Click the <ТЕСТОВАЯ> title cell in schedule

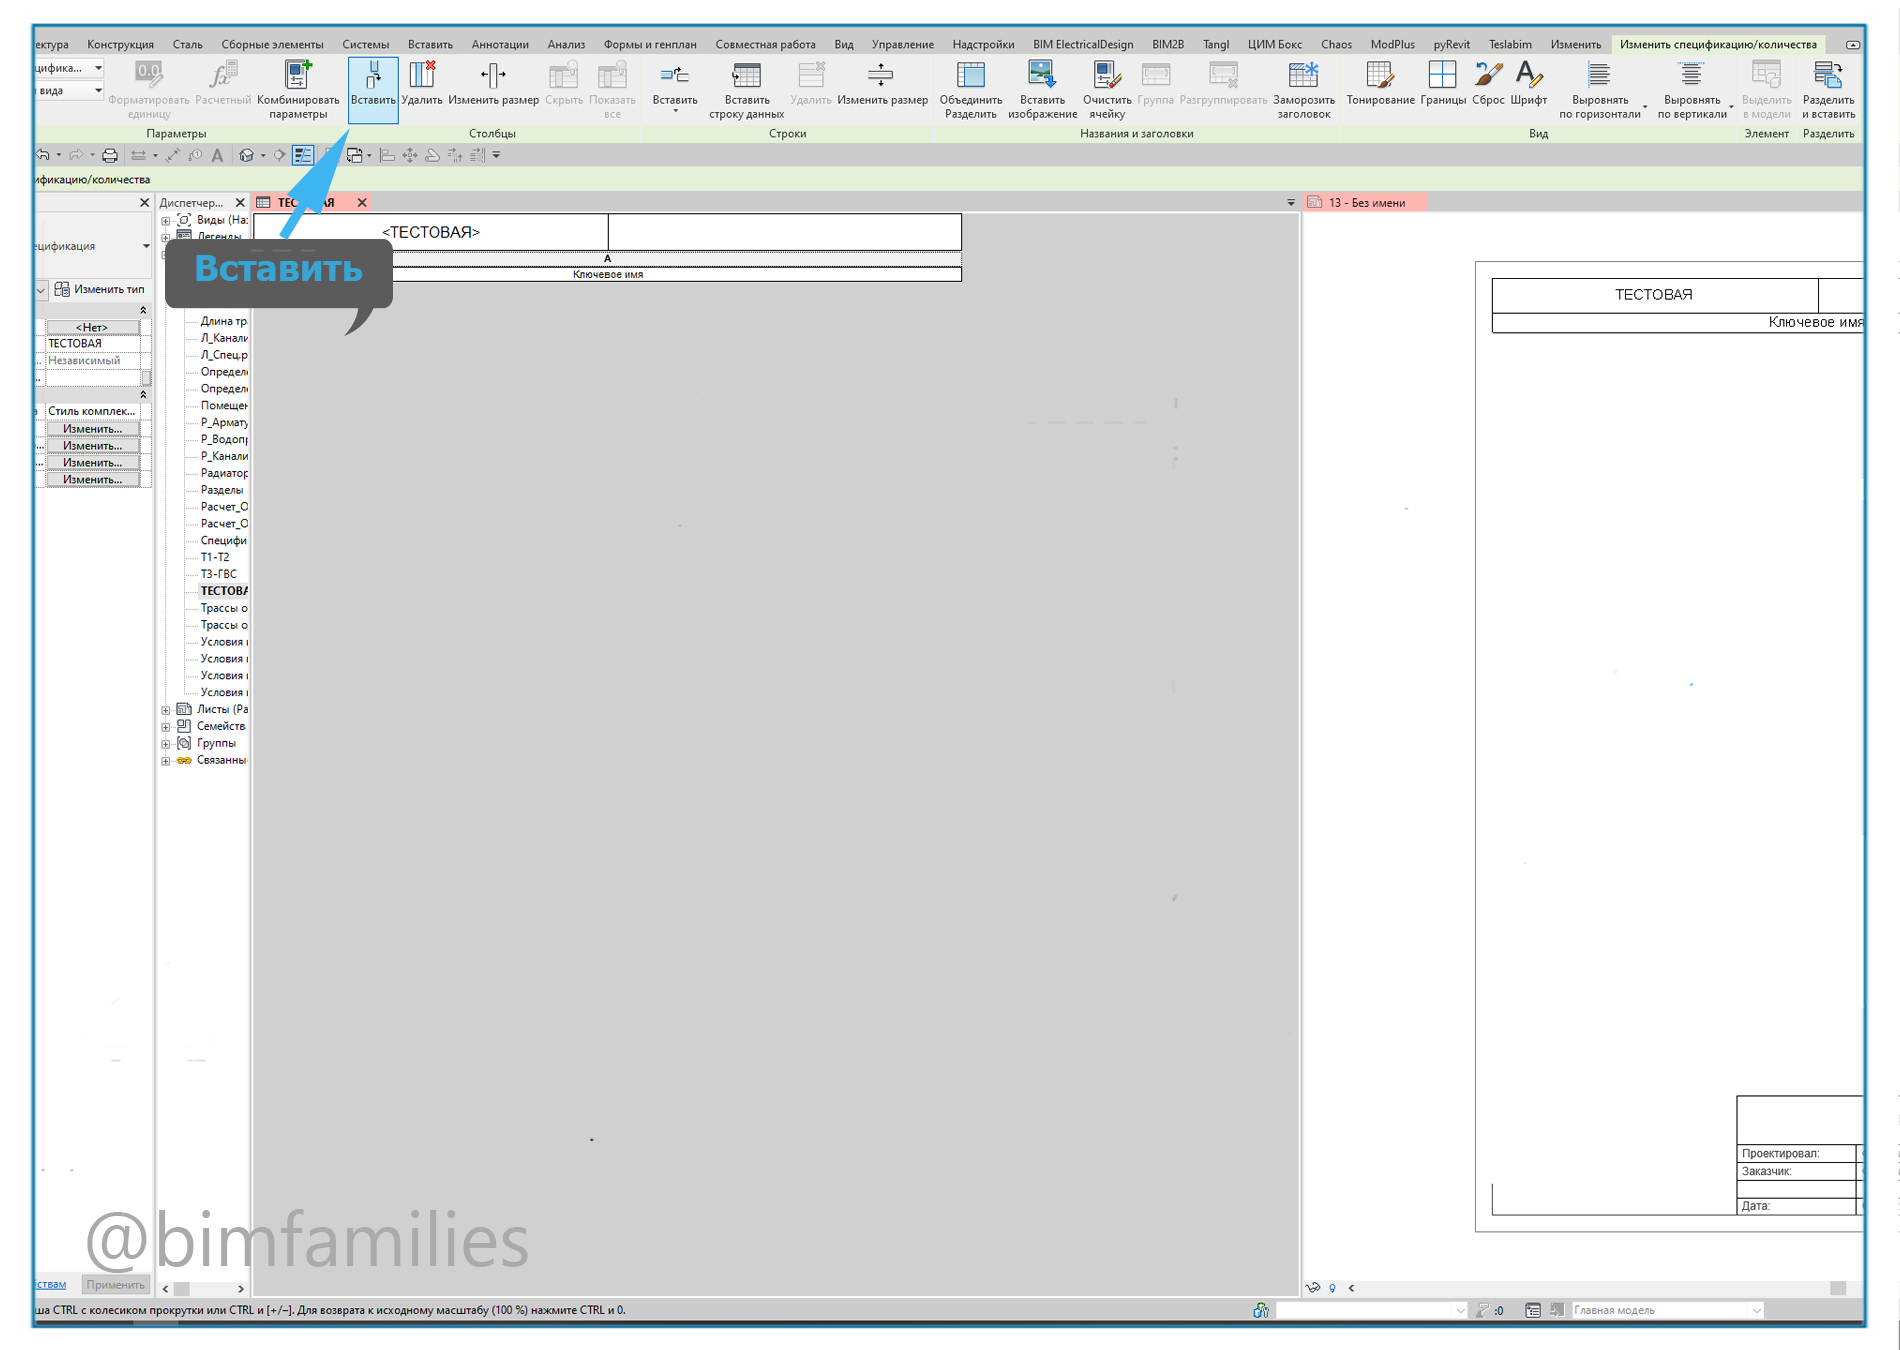point(431,232)
